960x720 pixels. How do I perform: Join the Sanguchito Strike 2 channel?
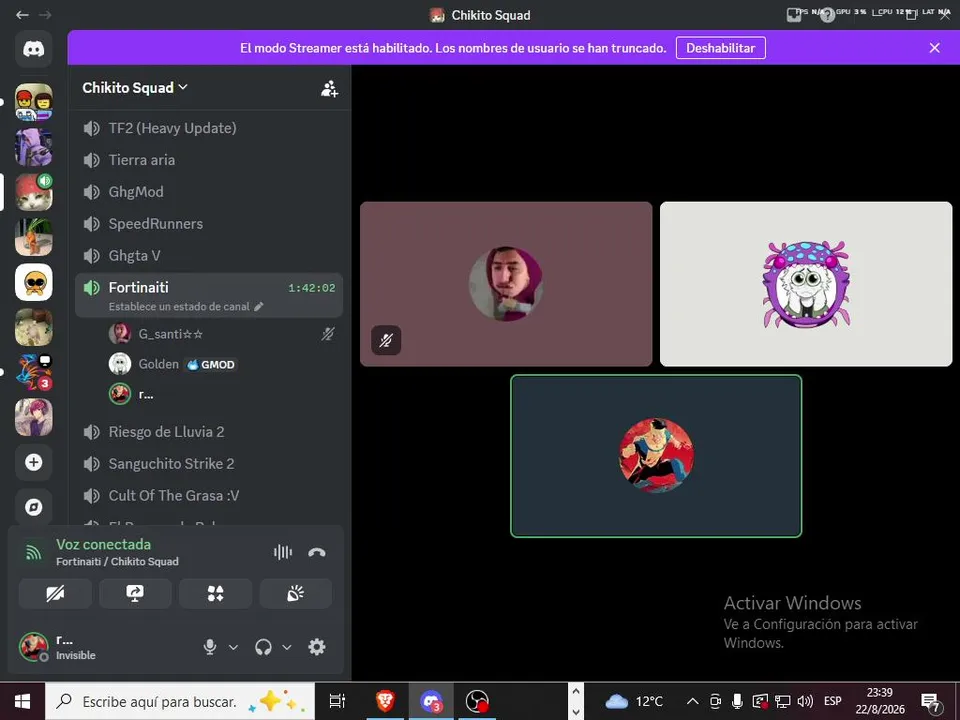[x=209, y=463]
